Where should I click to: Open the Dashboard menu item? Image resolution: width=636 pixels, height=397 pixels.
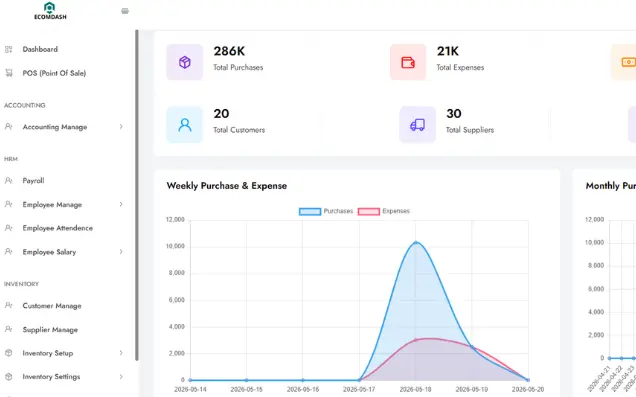pos(40,49)
